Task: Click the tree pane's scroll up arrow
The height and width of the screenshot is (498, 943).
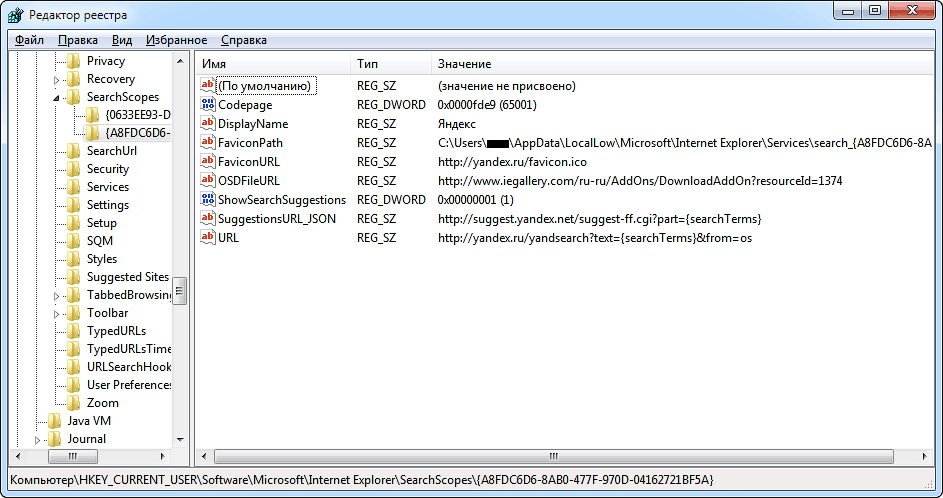Action: [180, 61]
